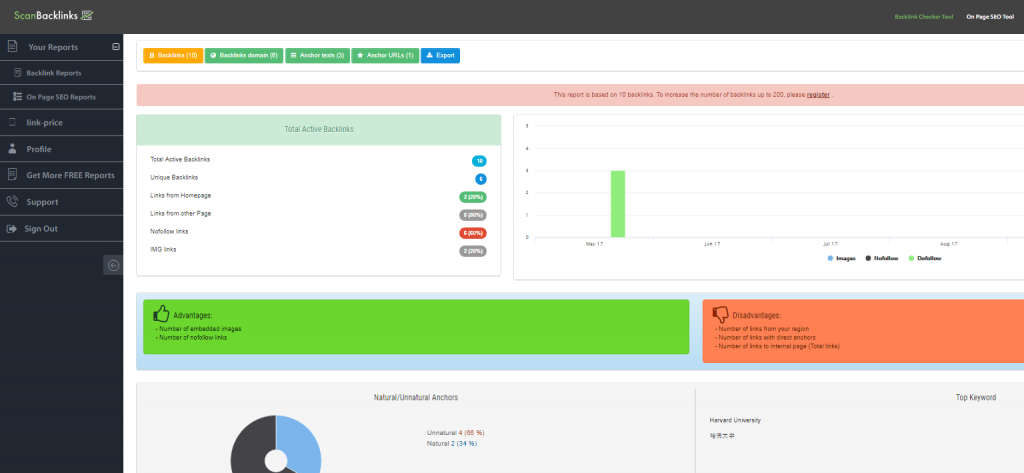Click the Sign Out arrow icon
Image resolution: width=1024 pixels, height=473 pixels.
pos(12,229)
